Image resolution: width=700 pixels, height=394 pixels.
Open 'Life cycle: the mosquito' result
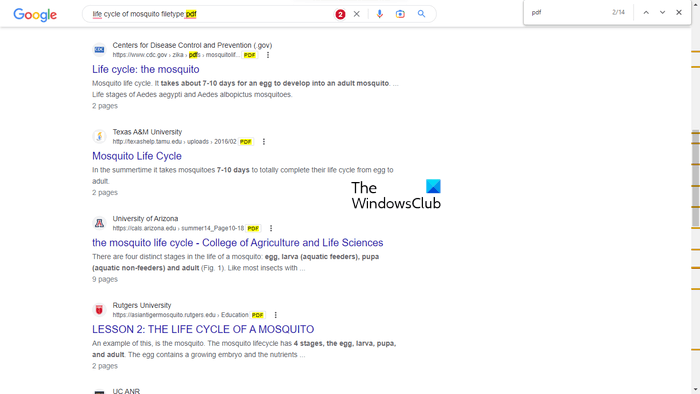pyautogui.click(x=146, y=69)
